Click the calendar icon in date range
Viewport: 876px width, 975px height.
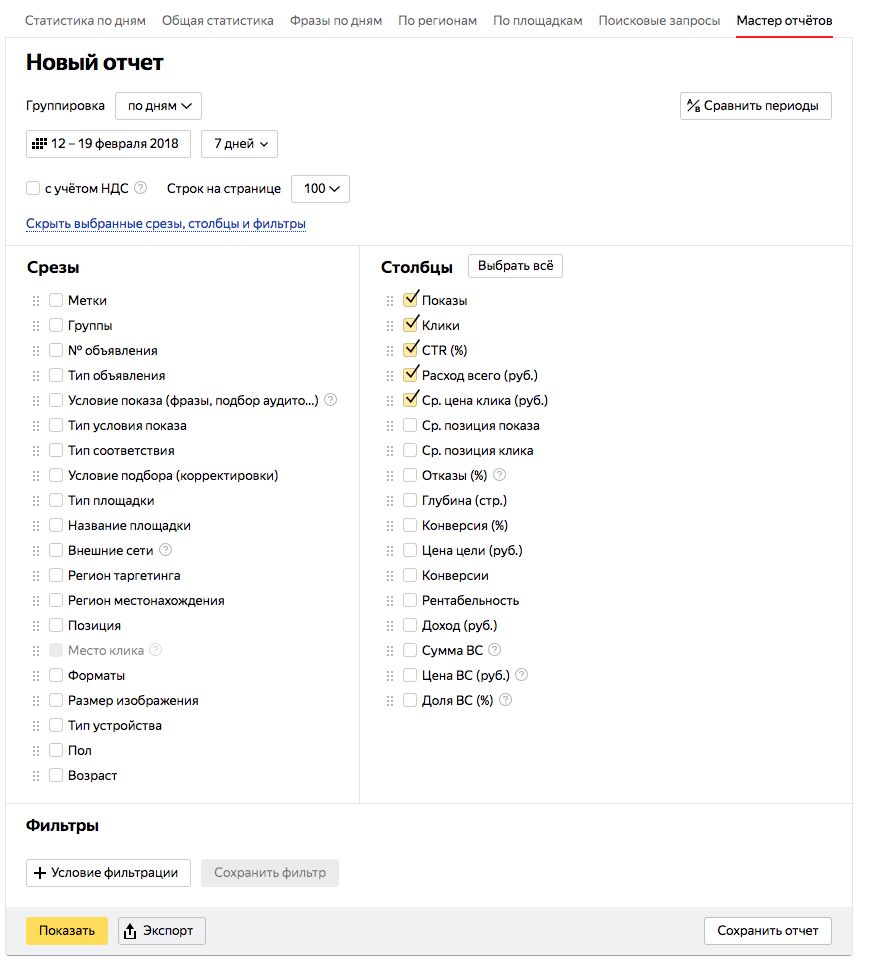(40, 144)
